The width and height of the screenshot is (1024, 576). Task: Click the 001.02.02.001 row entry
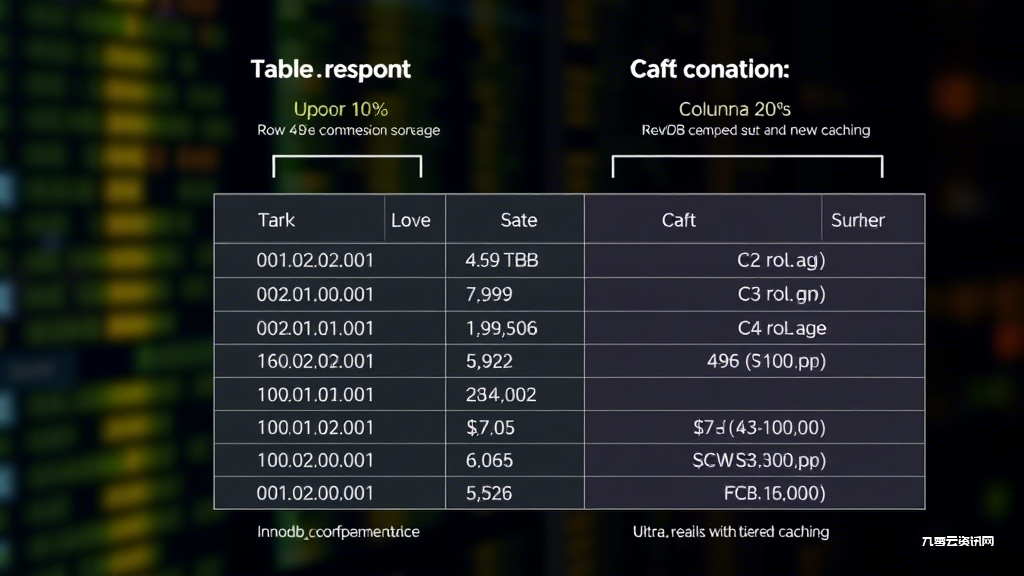[315, 261]
